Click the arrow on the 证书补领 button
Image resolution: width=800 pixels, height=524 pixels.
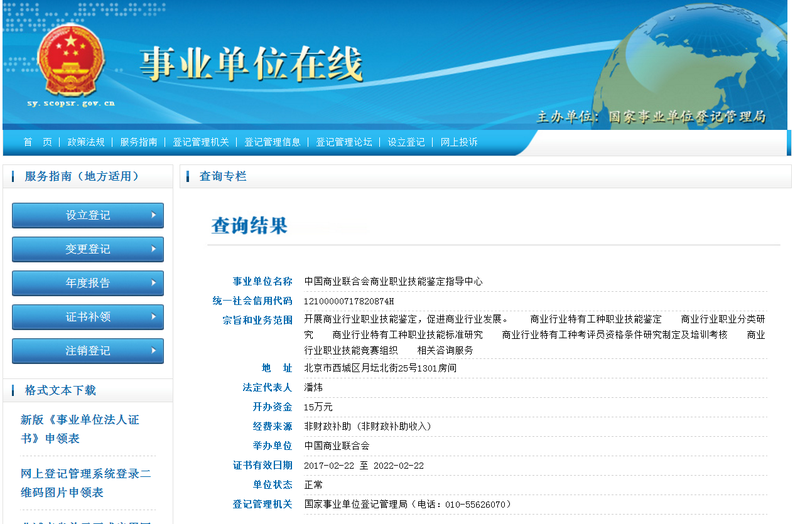point(153,317)
